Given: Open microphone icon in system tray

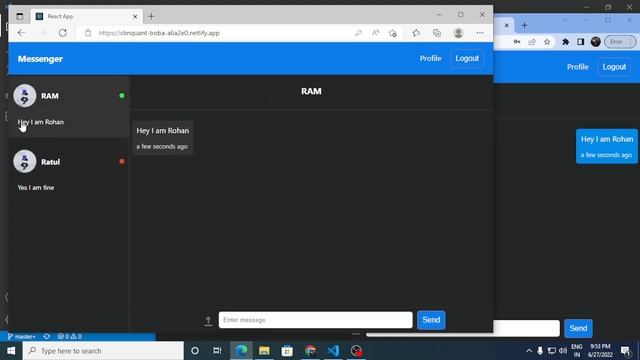Looking at the screenshot, I should (x=540, y=351).
